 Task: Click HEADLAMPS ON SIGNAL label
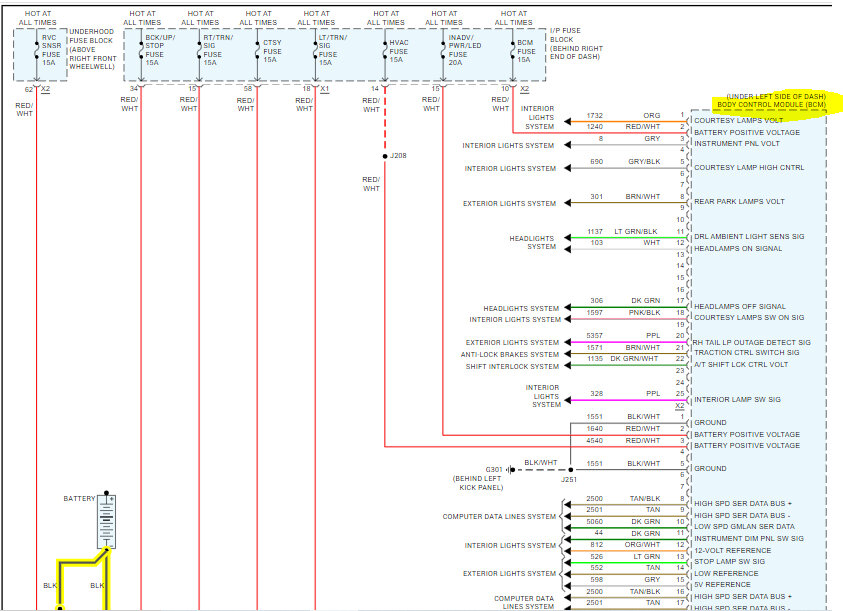click(x=738, y=248)
